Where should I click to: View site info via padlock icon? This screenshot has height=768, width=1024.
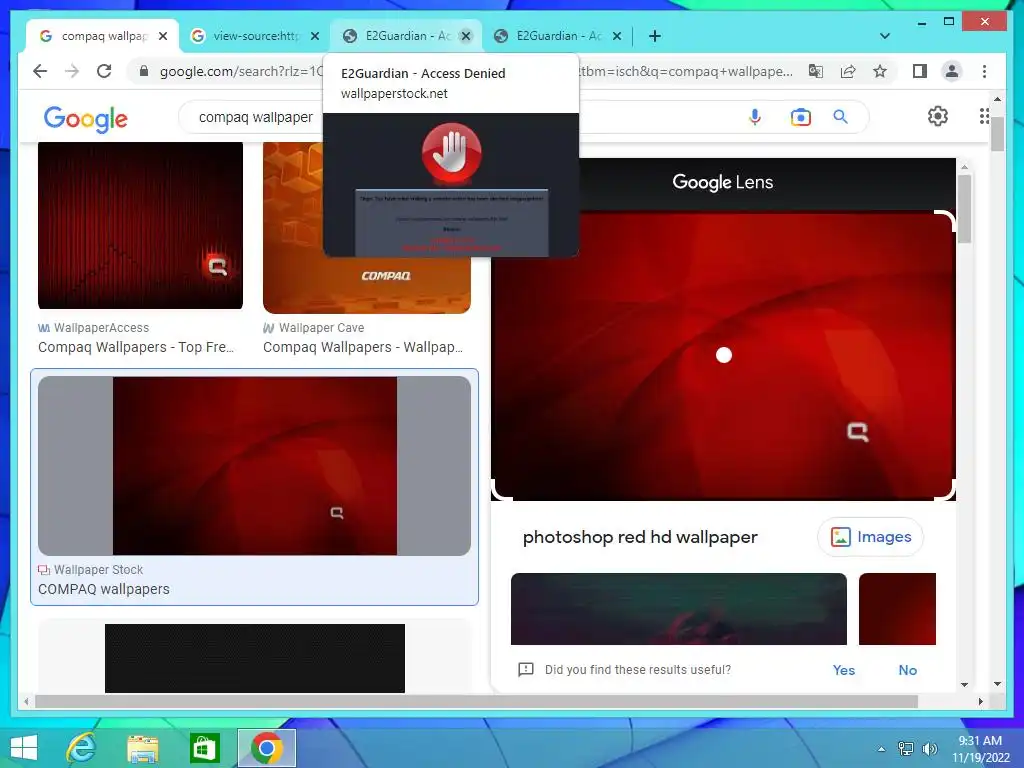[144, 71]
